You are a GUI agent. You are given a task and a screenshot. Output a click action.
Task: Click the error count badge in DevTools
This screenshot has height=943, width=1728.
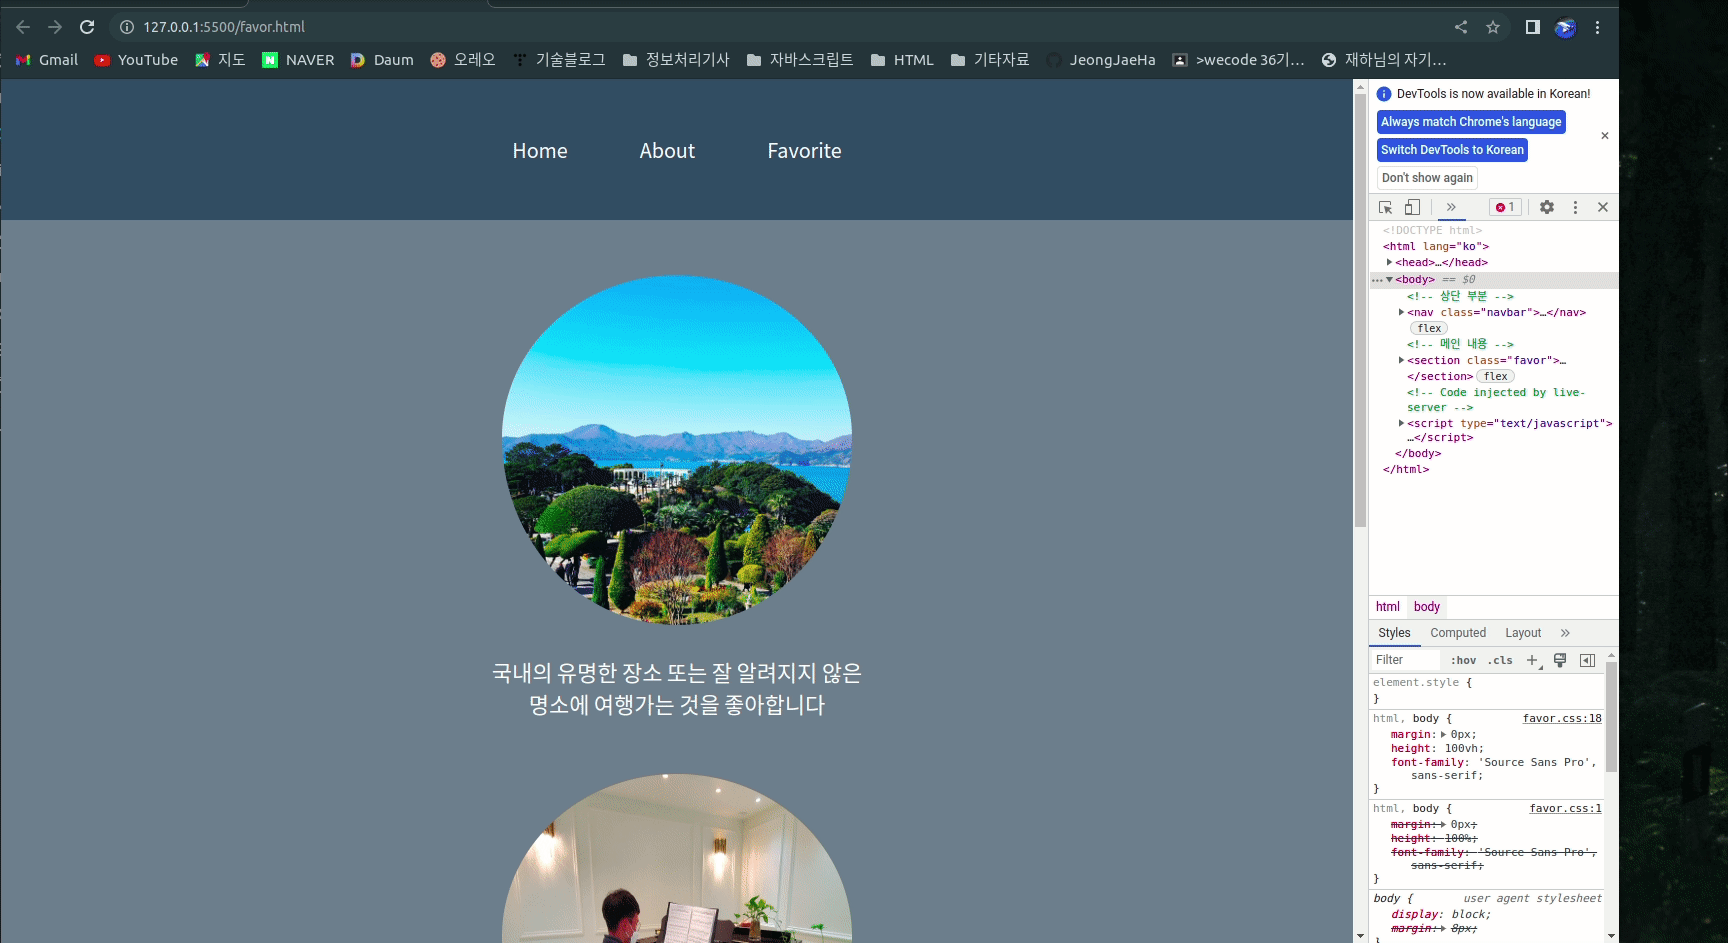pyautogui.click(x=1505, y=207)
